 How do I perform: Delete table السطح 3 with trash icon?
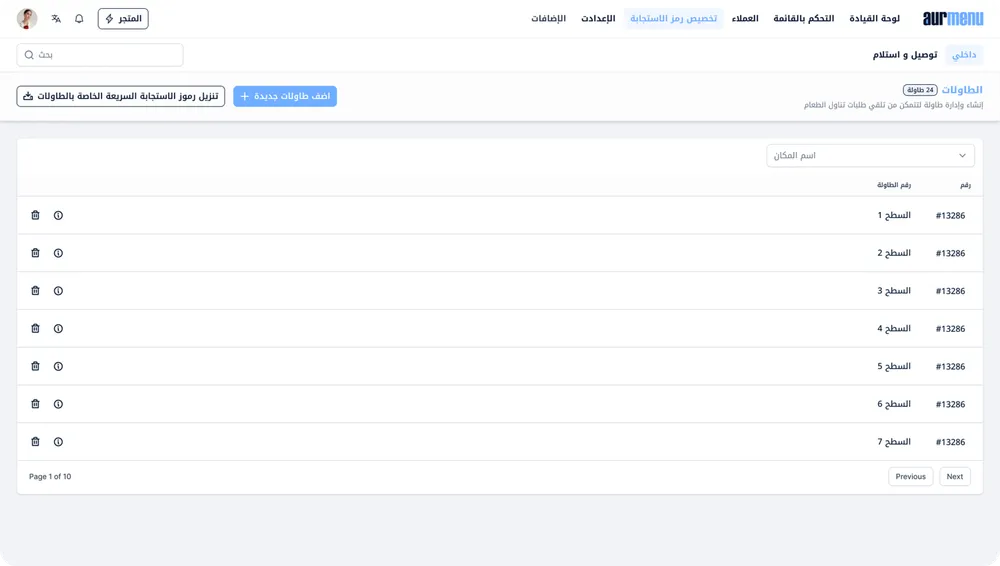(x=36, y=291)
